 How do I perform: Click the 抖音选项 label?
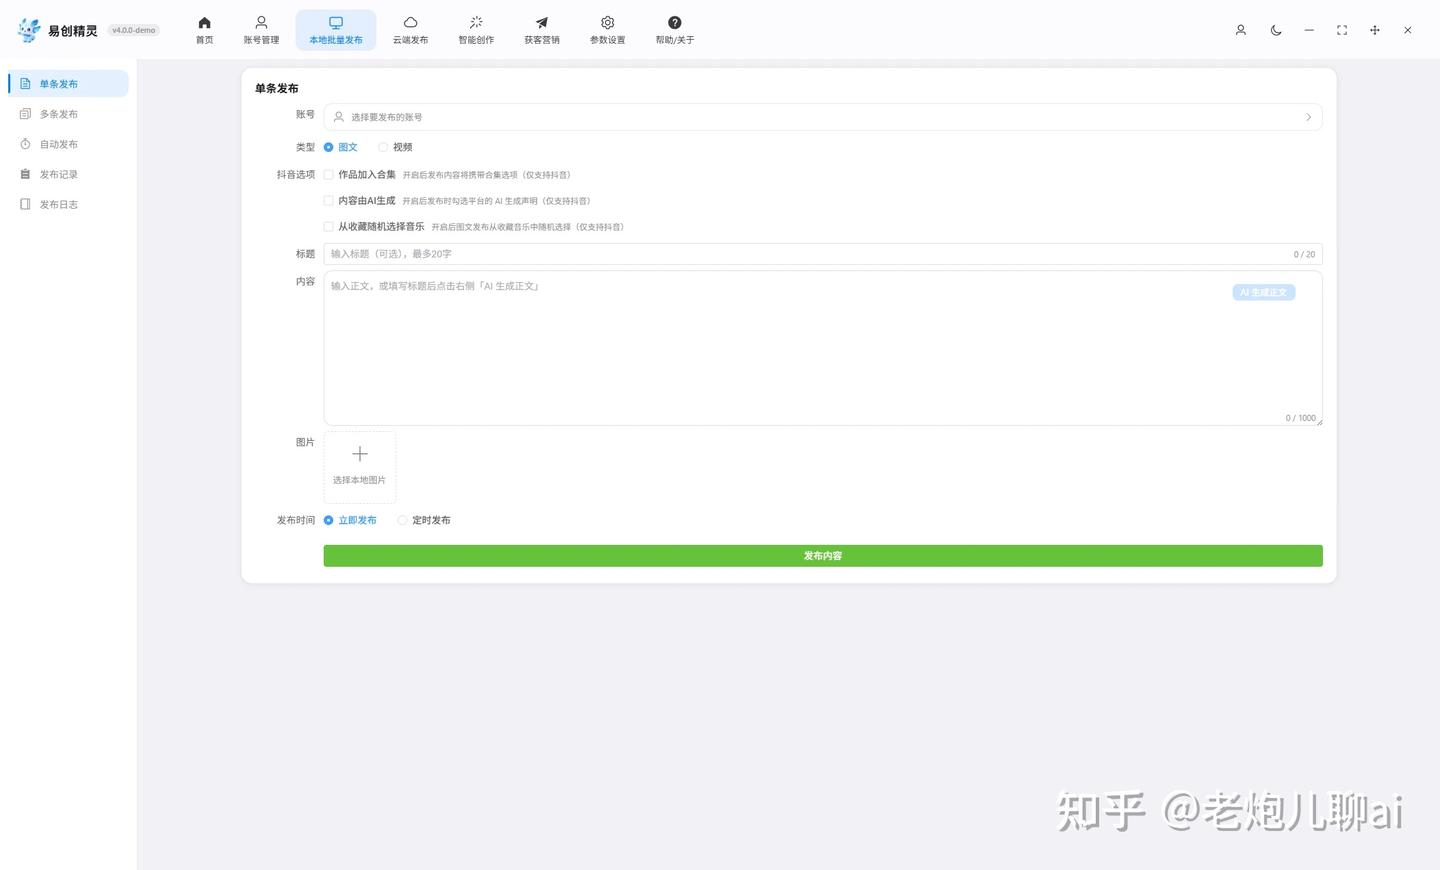pyautogui.click(x=296, y=174)
